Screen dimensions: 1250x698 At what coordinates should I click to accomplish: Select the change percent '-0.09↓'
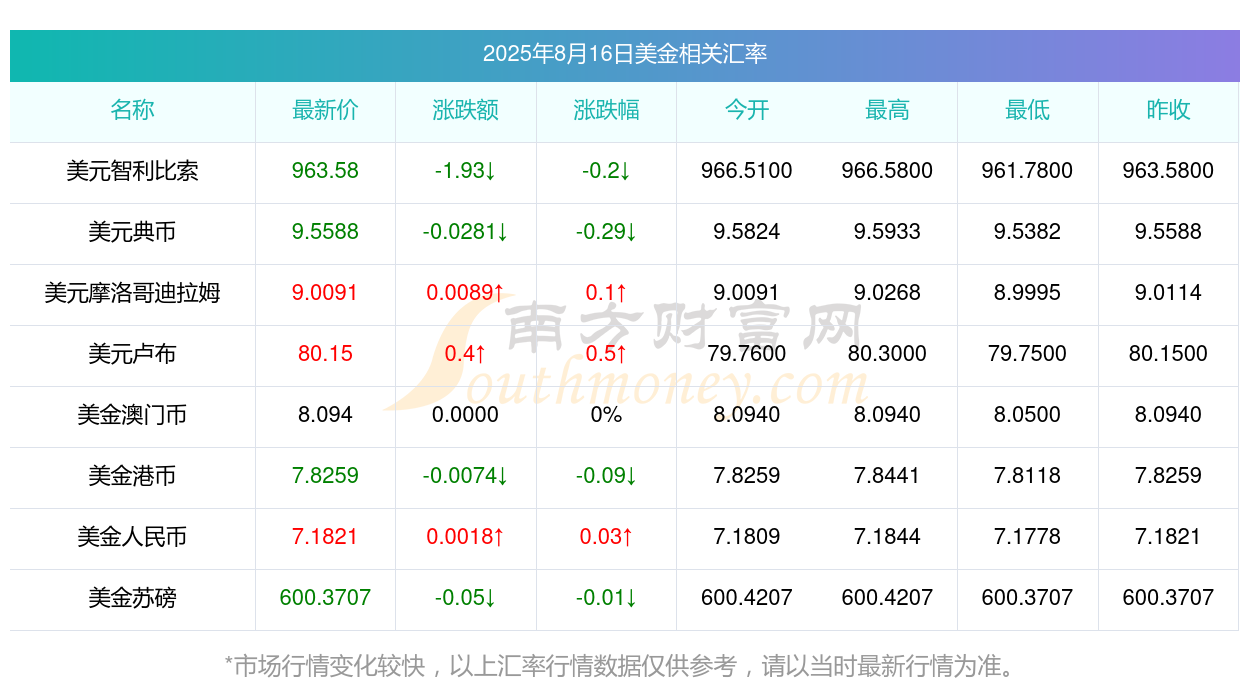pos(606,476)
